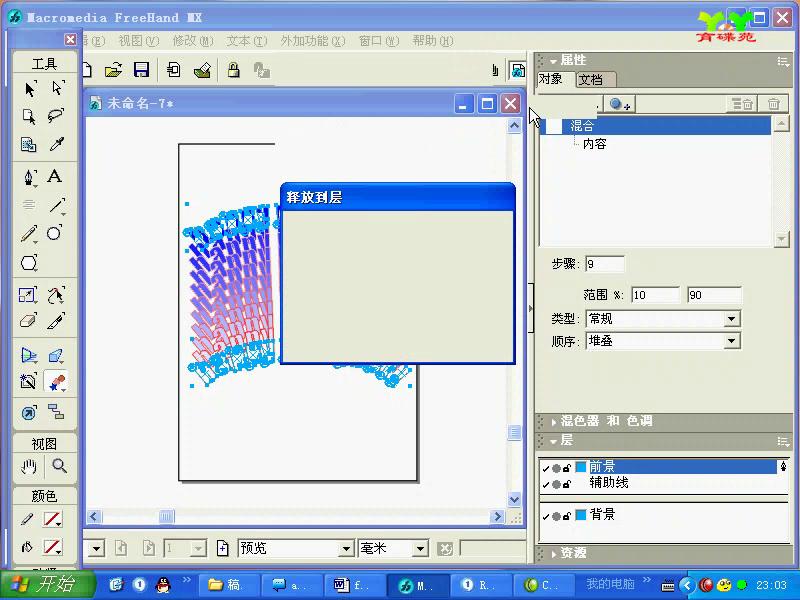800x600 pixels.
Task: Select the Pencil tool
Action: (29, 234)
